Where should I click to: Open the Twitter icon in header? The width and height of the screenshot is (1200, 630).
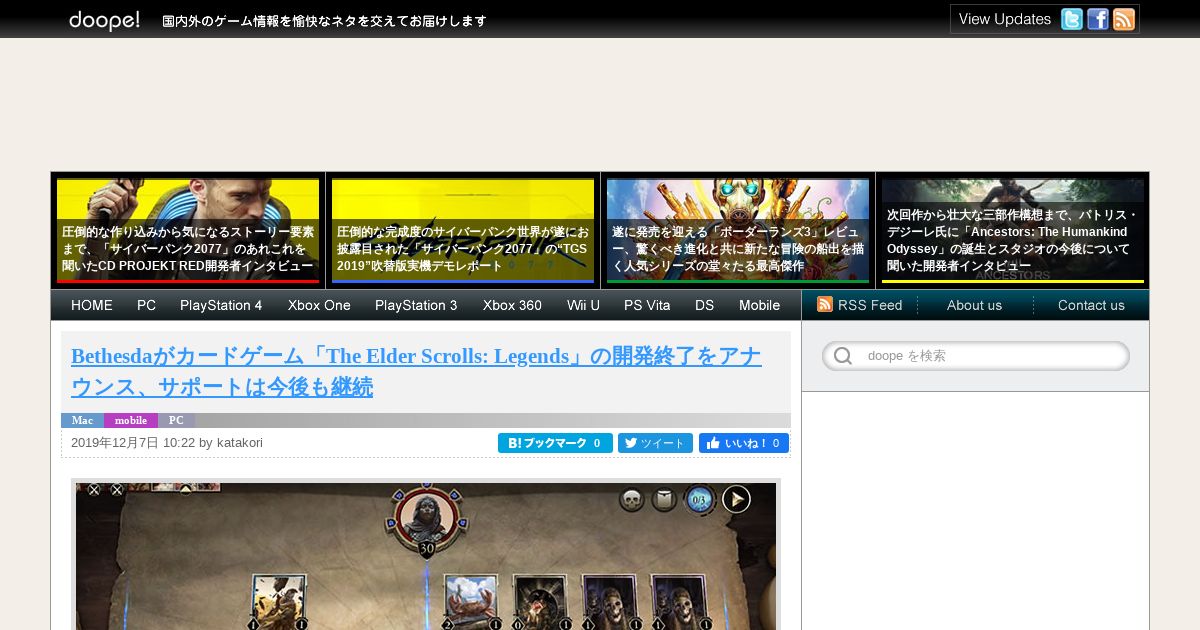[x=1072, y=19]
